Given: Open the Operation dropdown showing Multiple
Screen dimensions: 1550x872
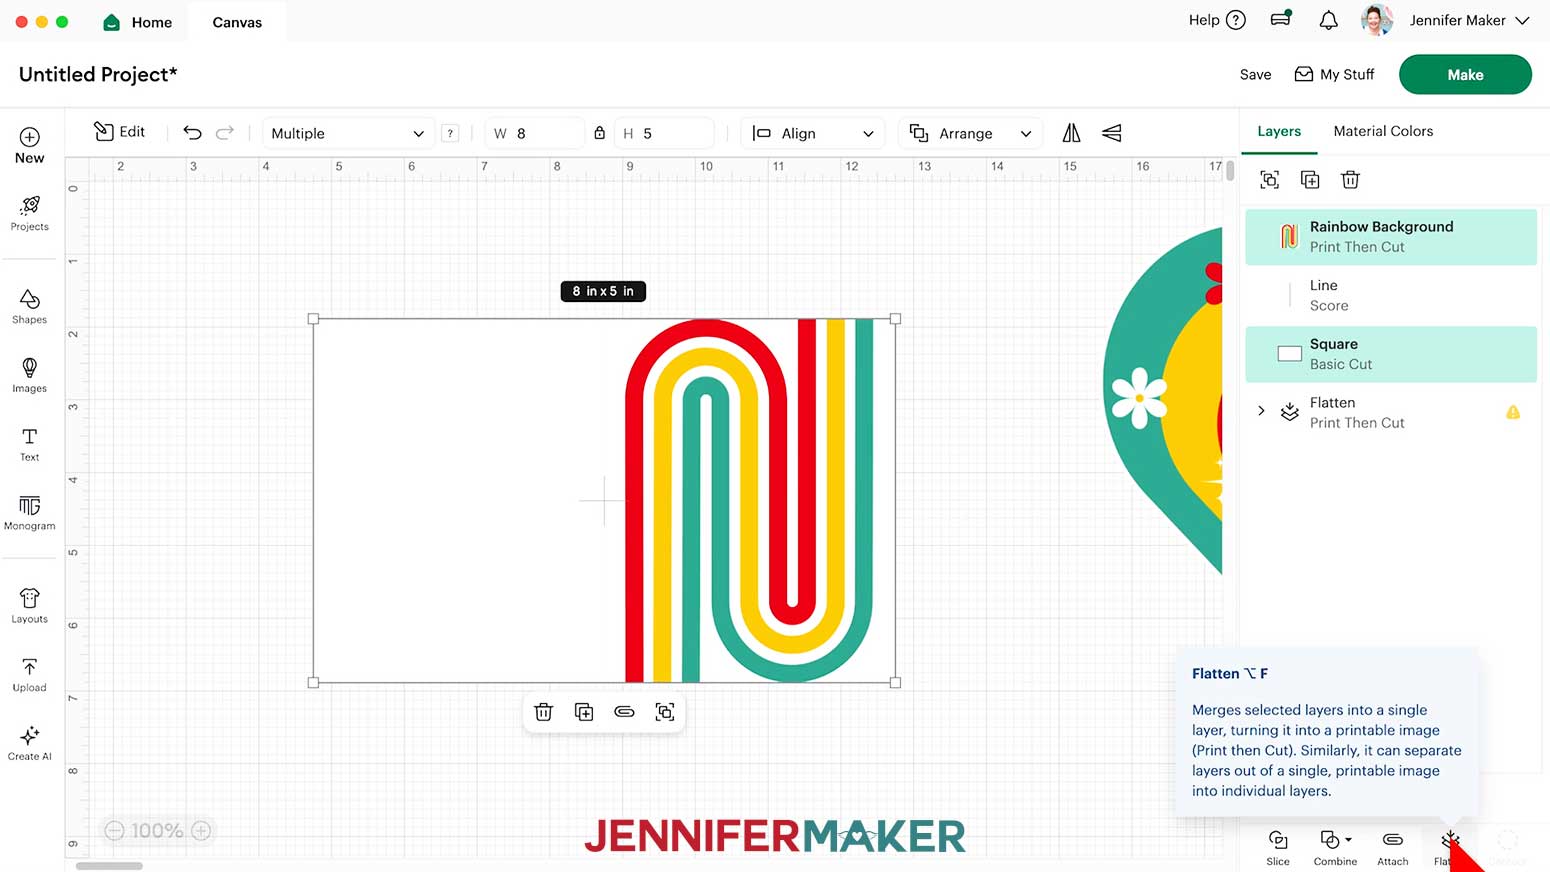Looking at the screenshot, I should pos(347,133).
